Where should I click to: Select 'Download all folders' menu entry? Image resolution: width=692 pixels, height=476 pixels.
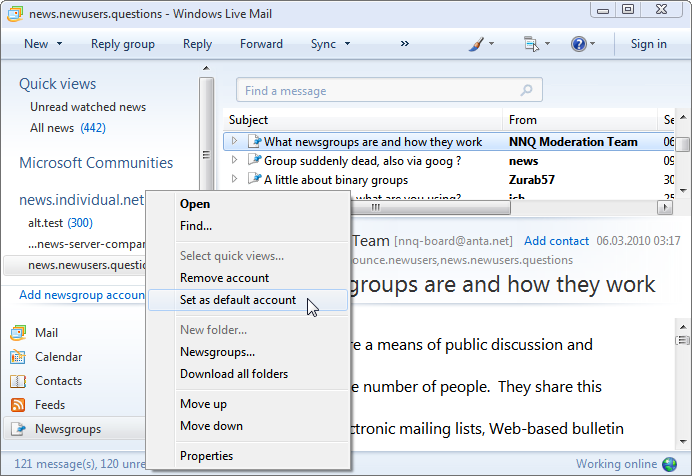pos(234,374)
